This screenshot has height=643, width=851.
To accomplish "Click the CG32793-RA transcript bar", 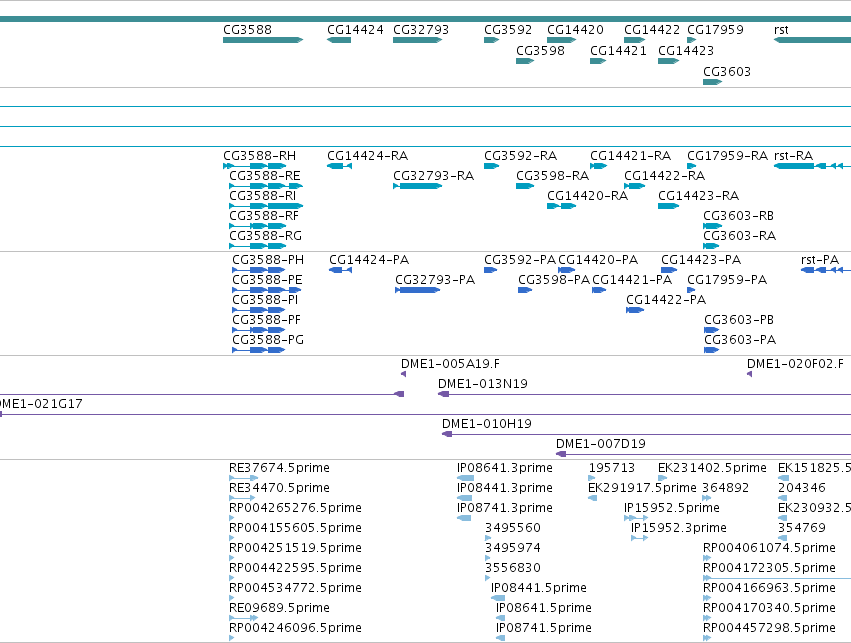I will (417, 186).
